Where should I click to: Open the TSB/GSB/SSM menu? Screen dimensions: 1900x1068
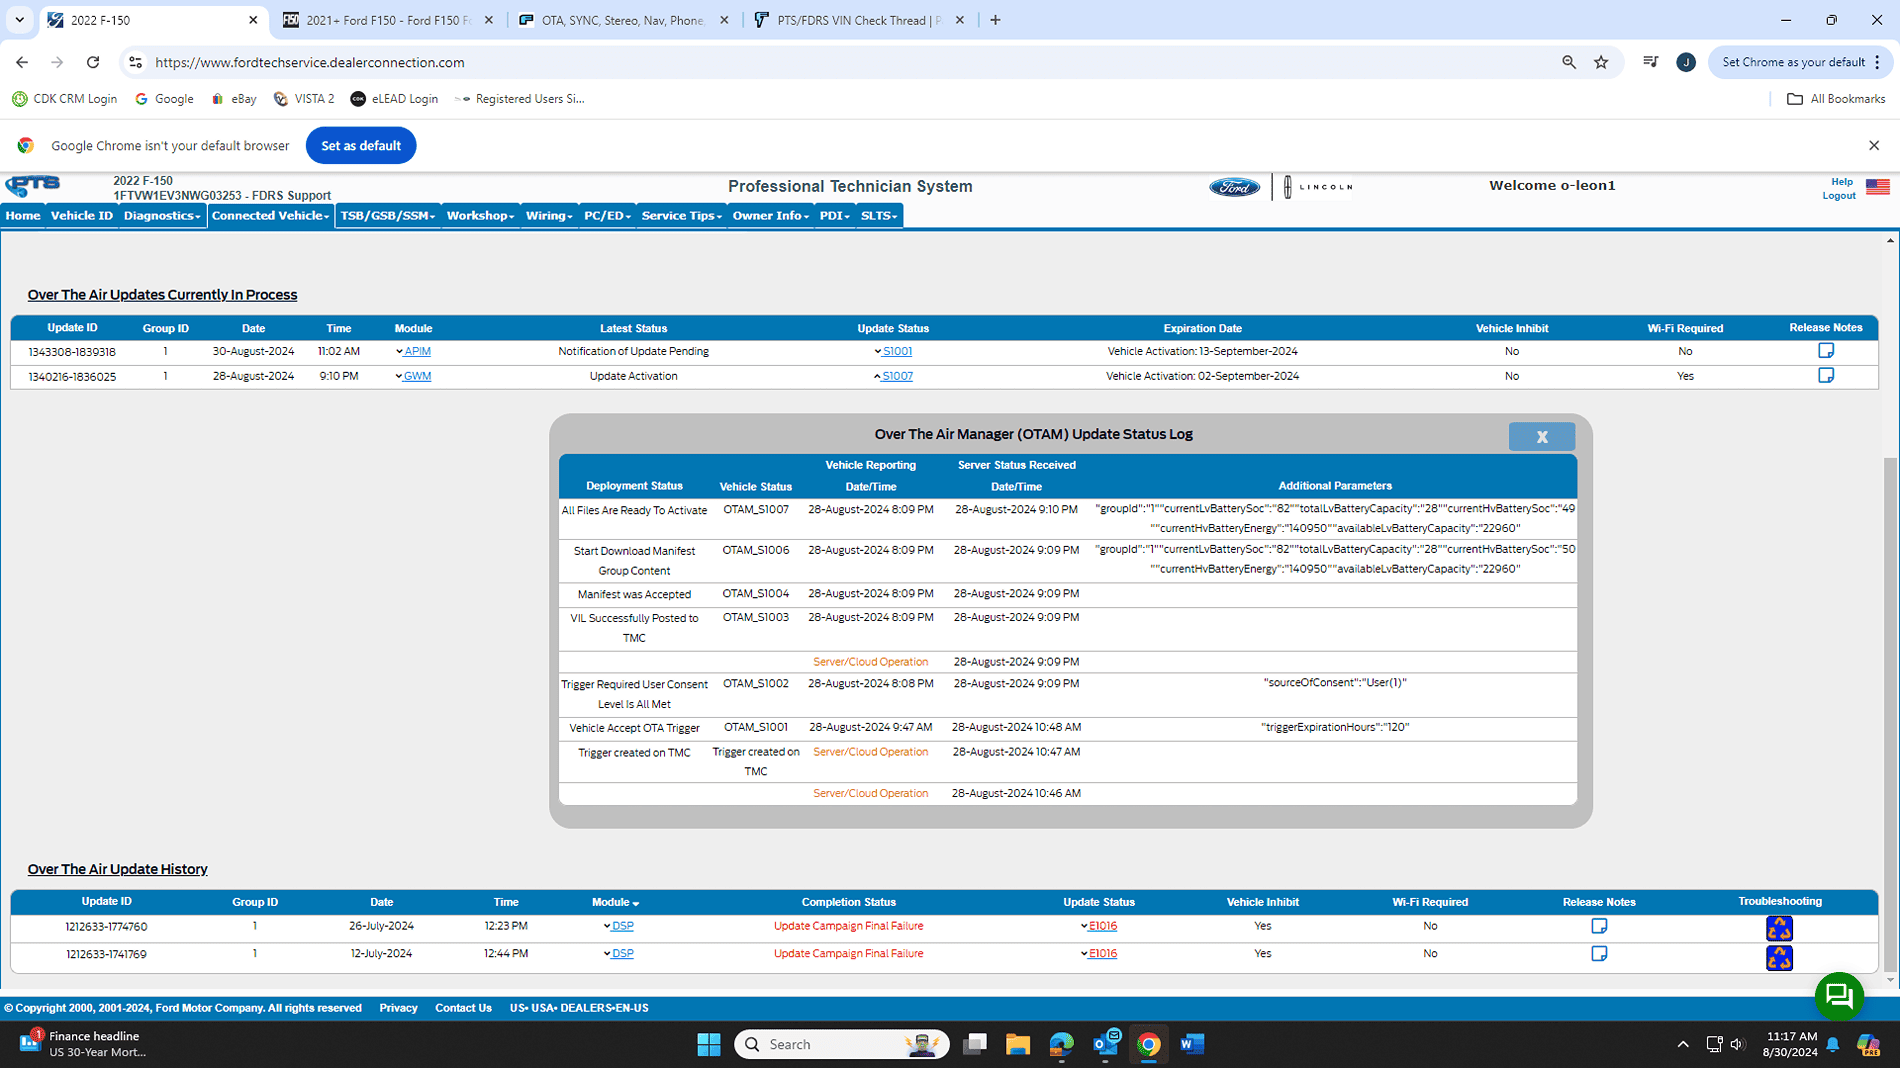[387, 216]
